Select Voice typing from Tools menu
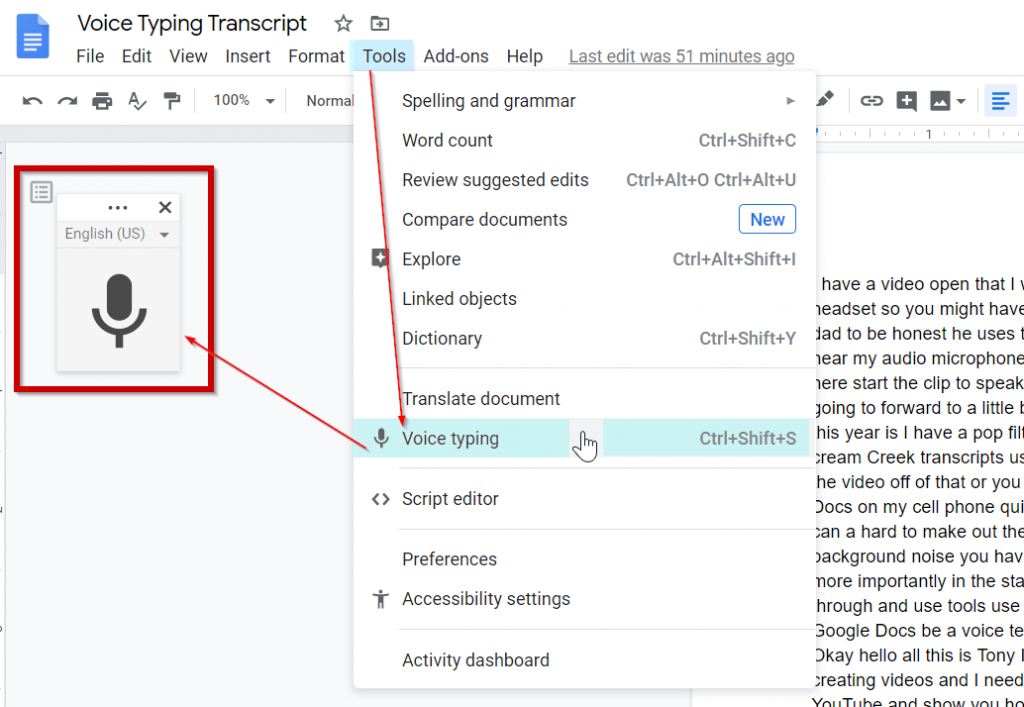The width and height of the screenshot is (1024, 707). coord(450,439)
